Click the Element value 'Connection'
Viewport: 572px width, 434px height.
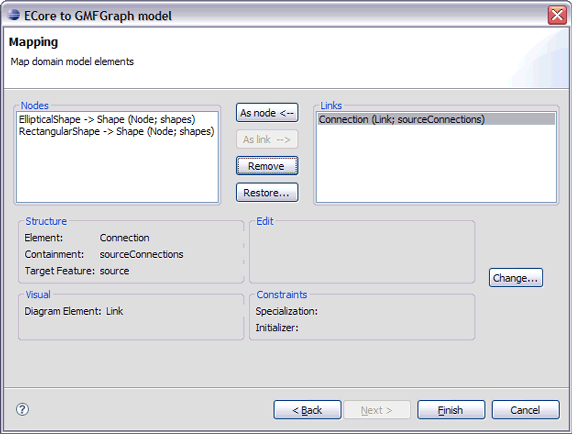point(124,238)
